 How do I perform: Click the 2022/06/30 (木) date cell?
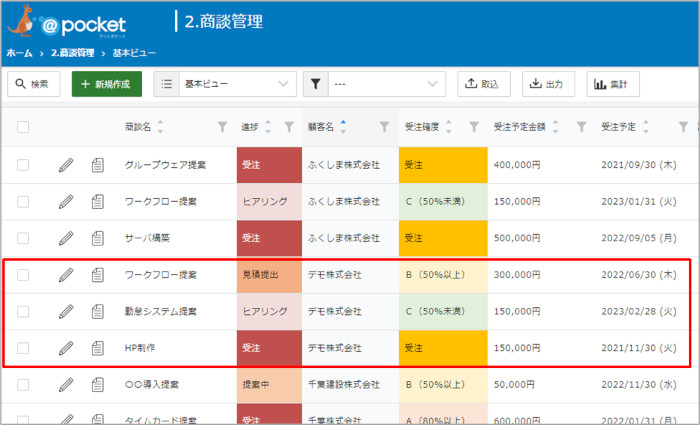click(639, 275)
